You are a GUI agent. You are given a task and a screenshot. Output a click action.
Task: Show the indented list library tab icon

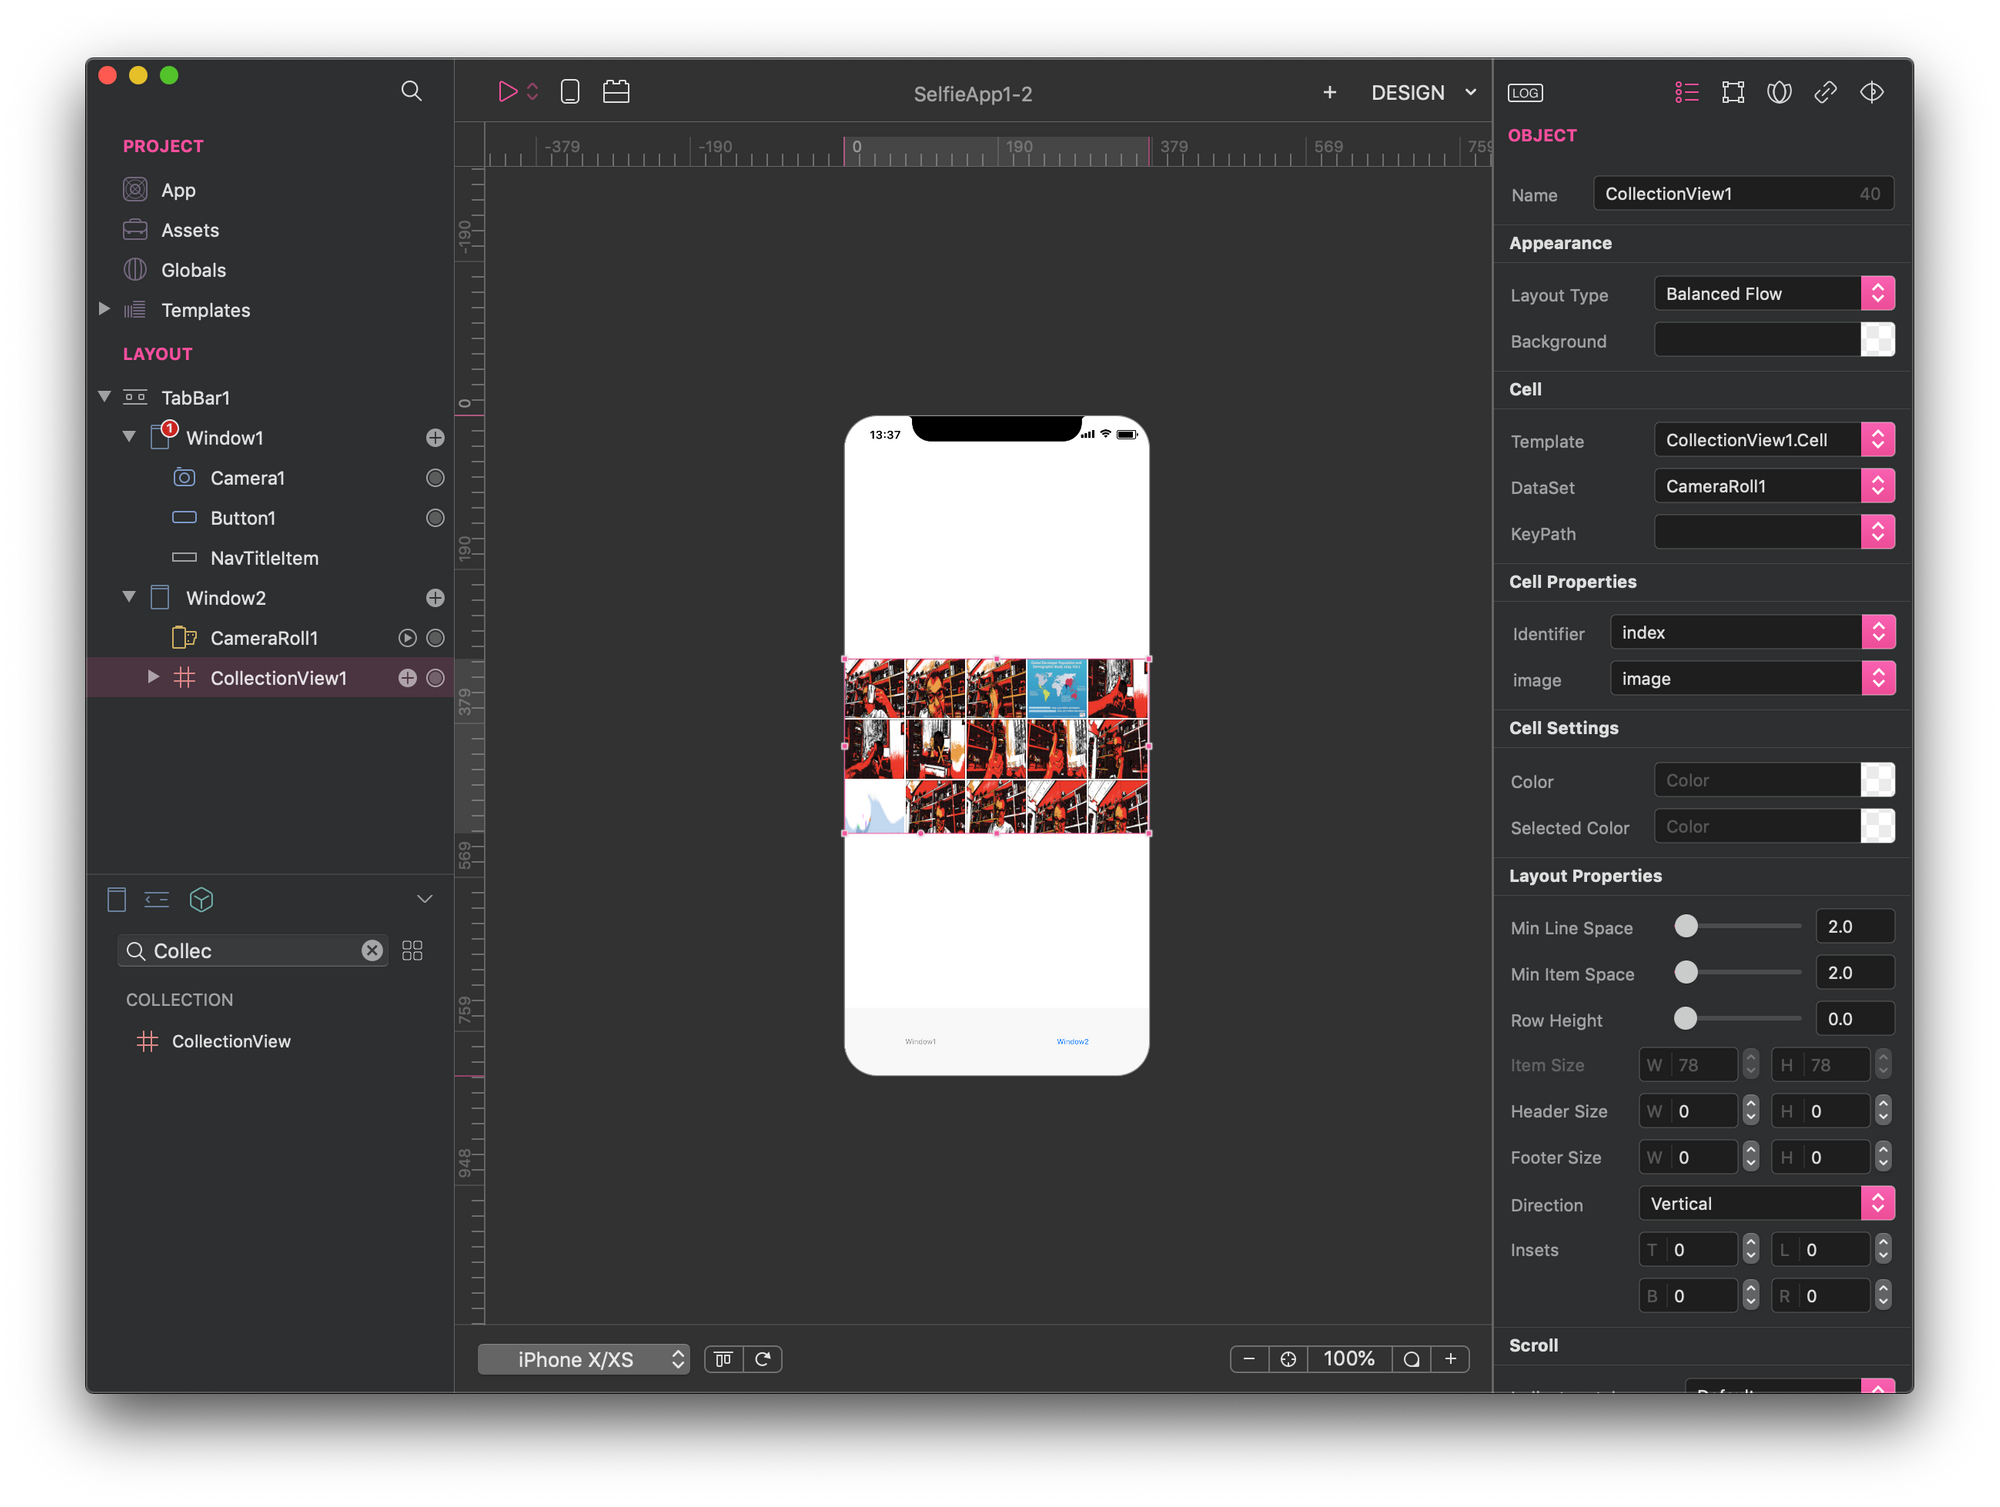(157, 899)
